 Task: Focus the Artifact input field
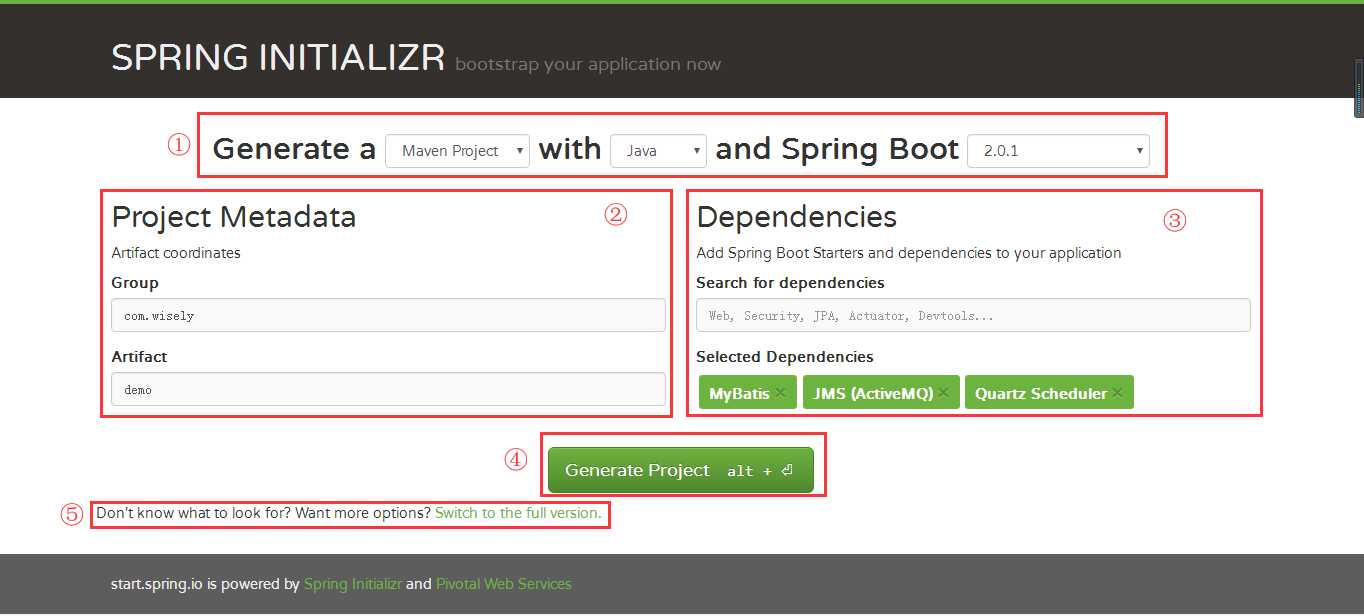tap(388, 389)
